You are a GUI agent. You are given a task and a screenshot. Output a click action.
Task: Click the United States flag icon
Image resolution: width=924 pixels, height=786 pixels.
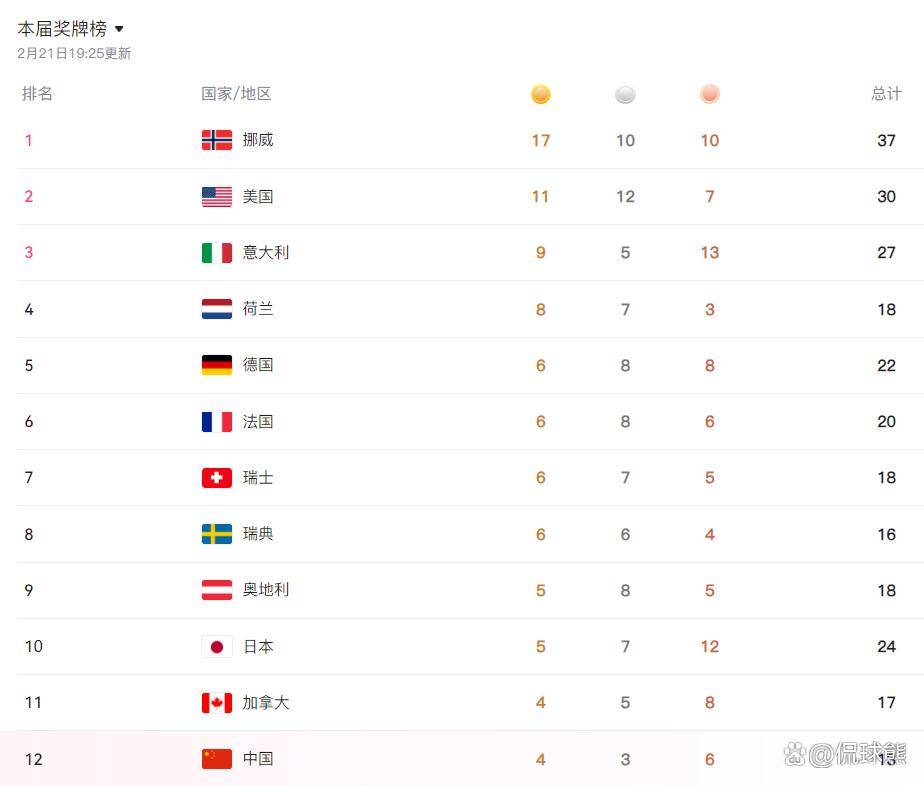point(217,197)
